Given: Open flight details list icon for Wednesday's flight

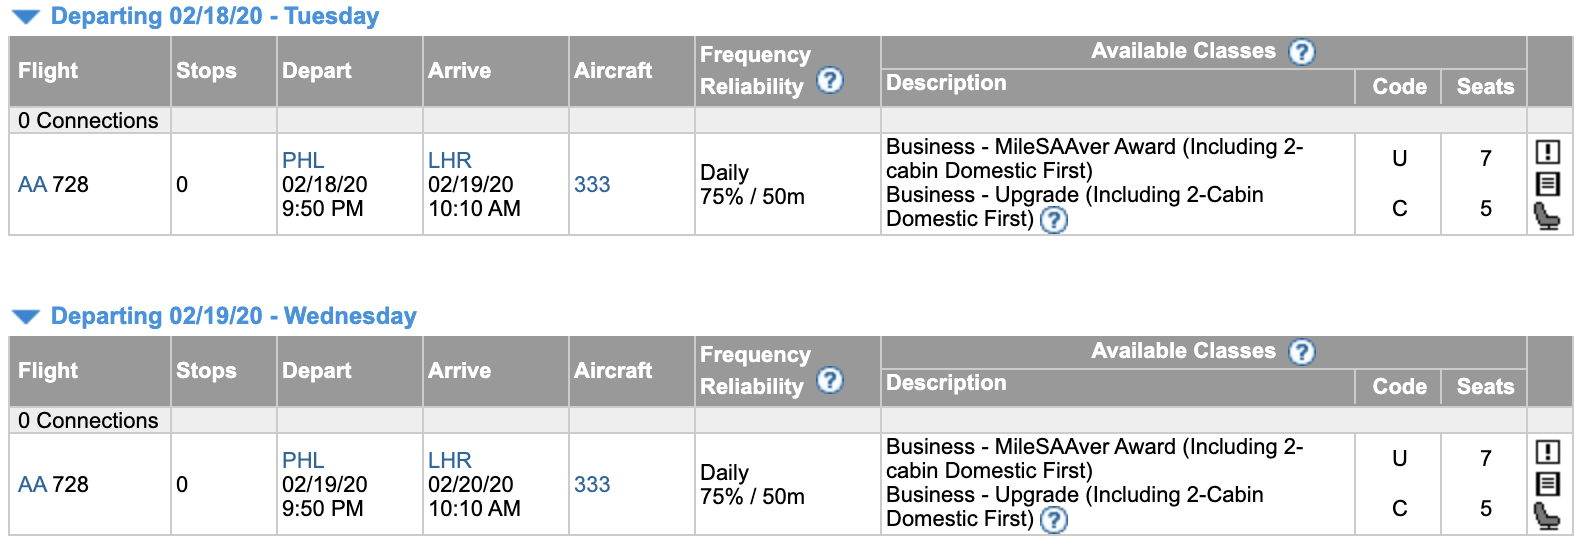Looking at the screenshot, I should pyautogui.click(x=1547, y=484).
